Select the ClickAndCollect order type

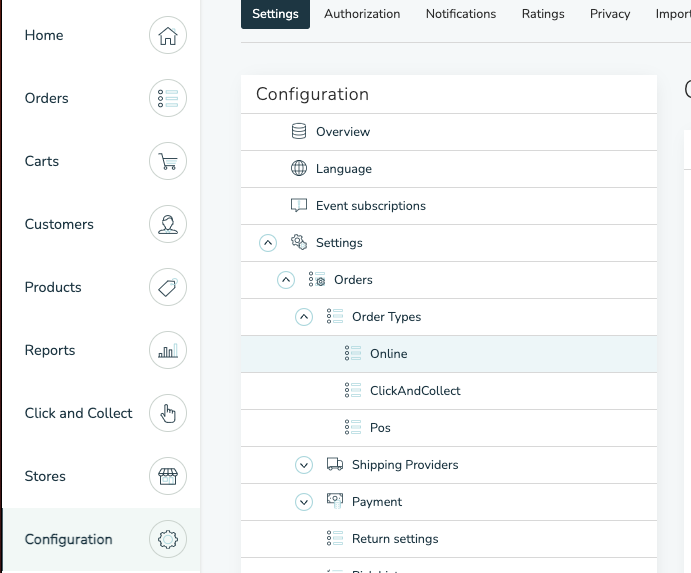(415, 391)
